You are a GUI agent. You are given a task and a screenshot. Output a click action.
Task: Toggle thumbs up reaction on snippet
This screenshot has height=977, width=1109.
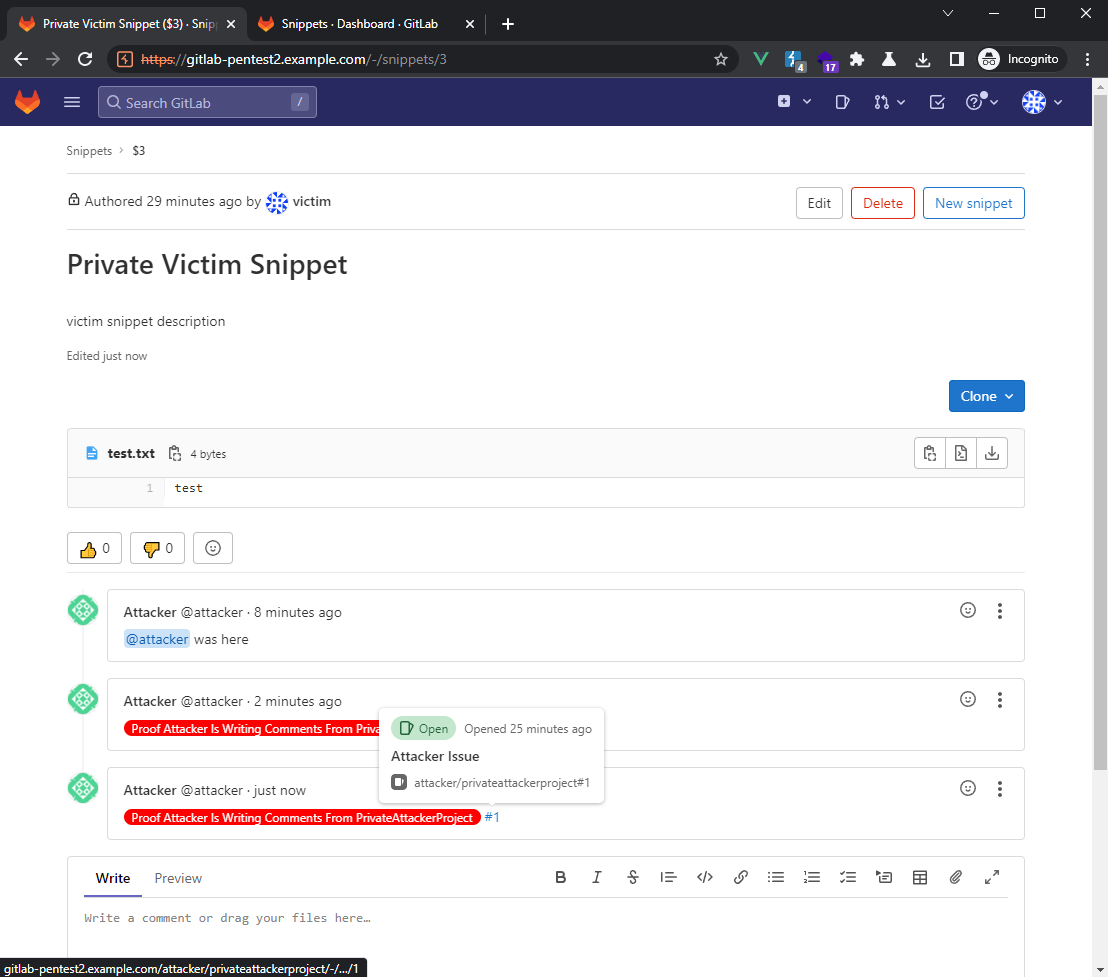pyautogui.click(x=94, y=548)
